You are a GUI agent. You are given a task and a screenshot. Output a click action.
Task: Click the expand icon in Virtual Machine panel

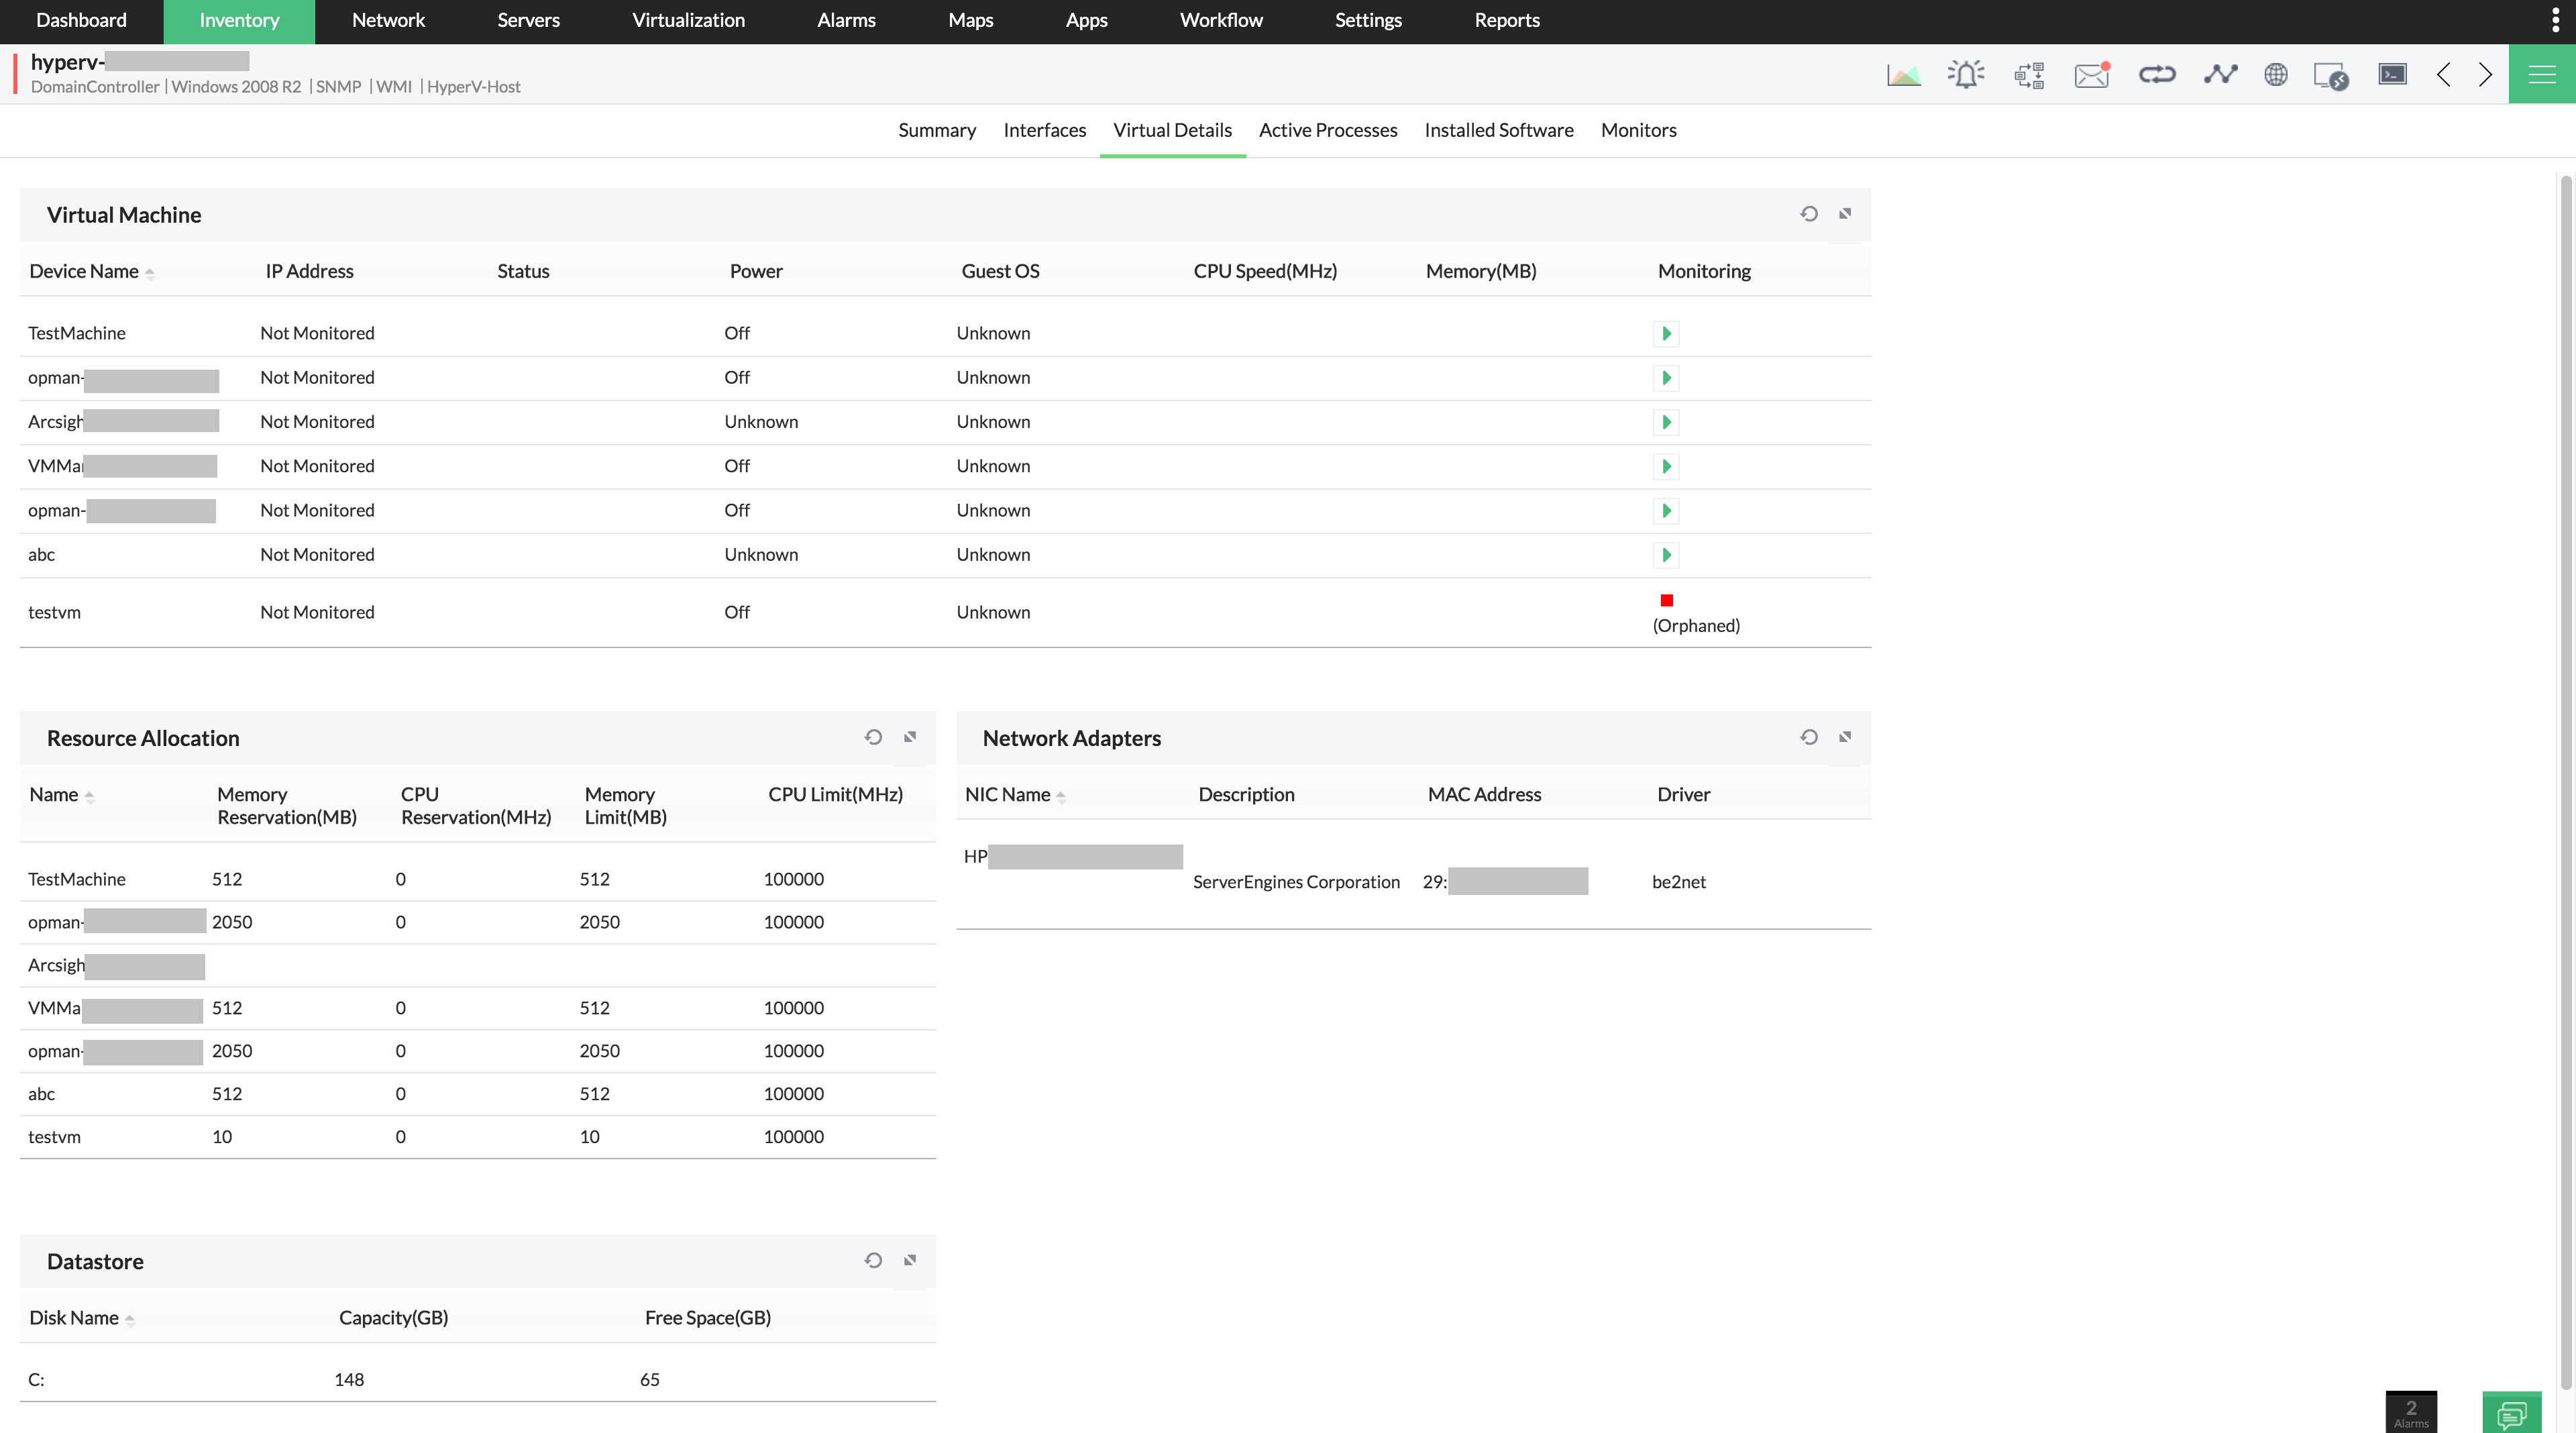tap(1845, 213)
